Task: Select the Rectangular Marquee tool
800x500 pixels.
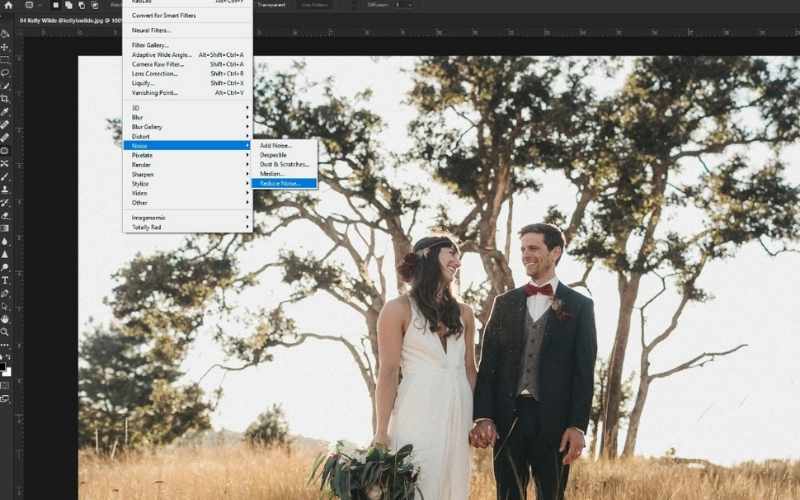Action: [x=5, y=60]
